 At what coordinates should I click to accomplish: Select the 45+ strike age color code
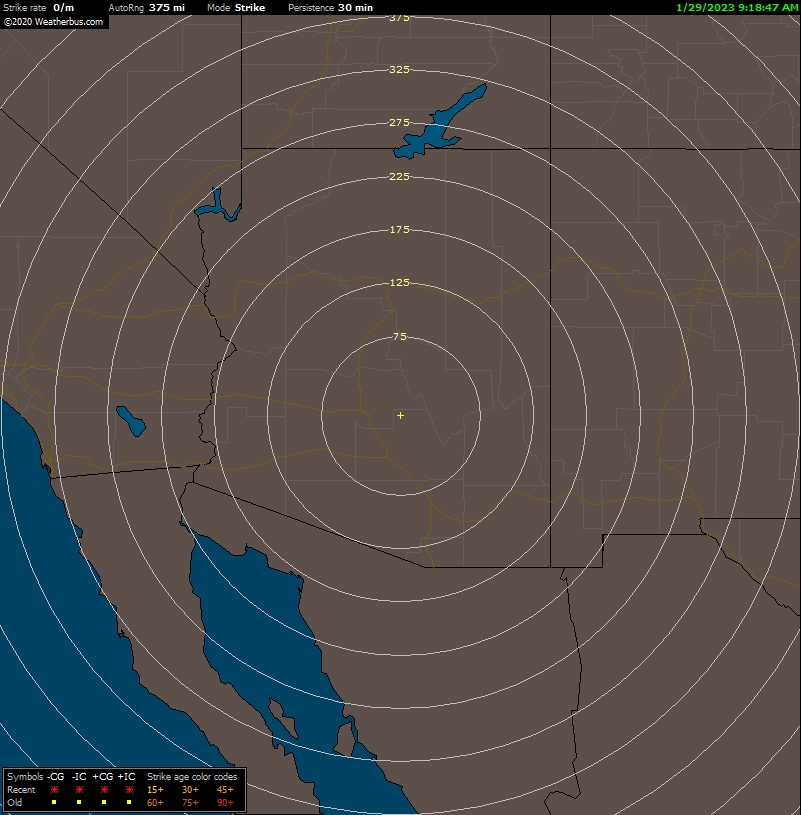pyautogui.click(x=225, y=790)
